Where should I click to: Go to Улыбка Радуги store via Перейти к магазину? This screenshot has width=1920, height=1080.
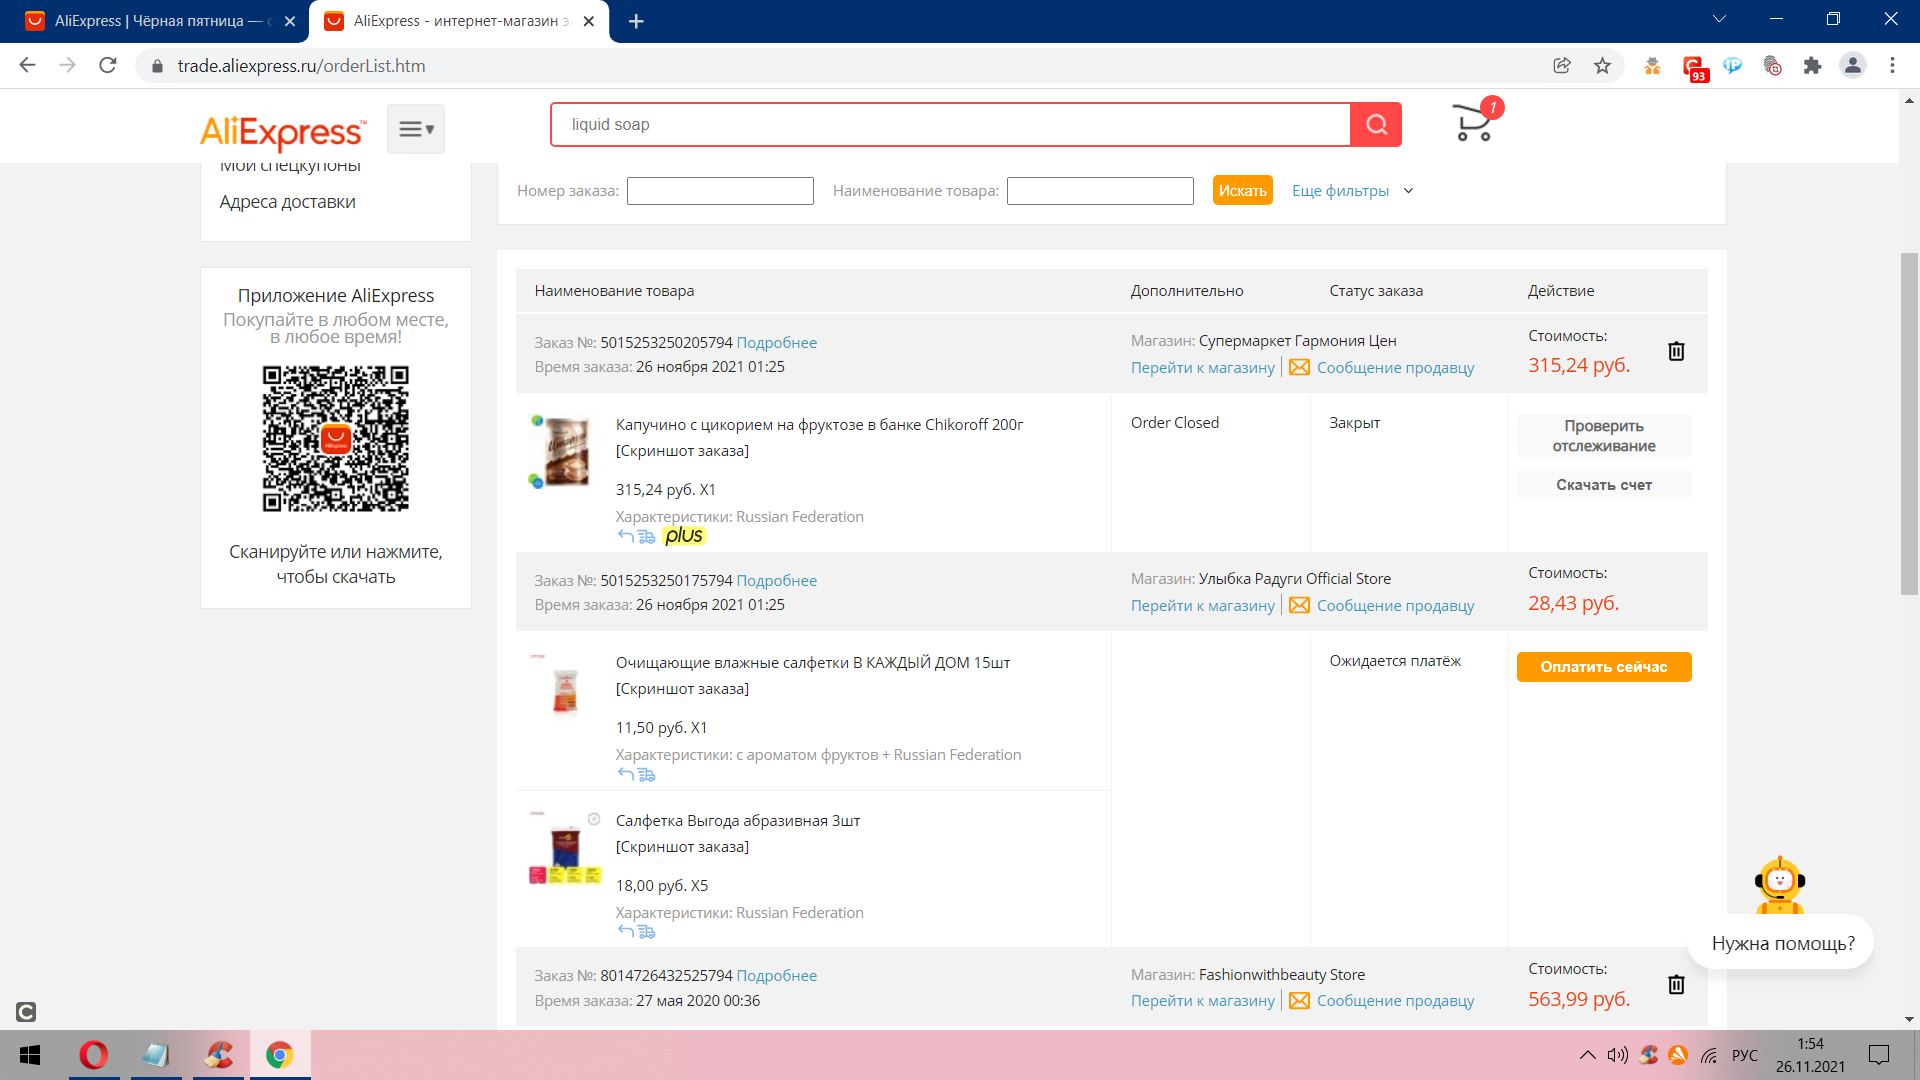(x=1203, y=606)
